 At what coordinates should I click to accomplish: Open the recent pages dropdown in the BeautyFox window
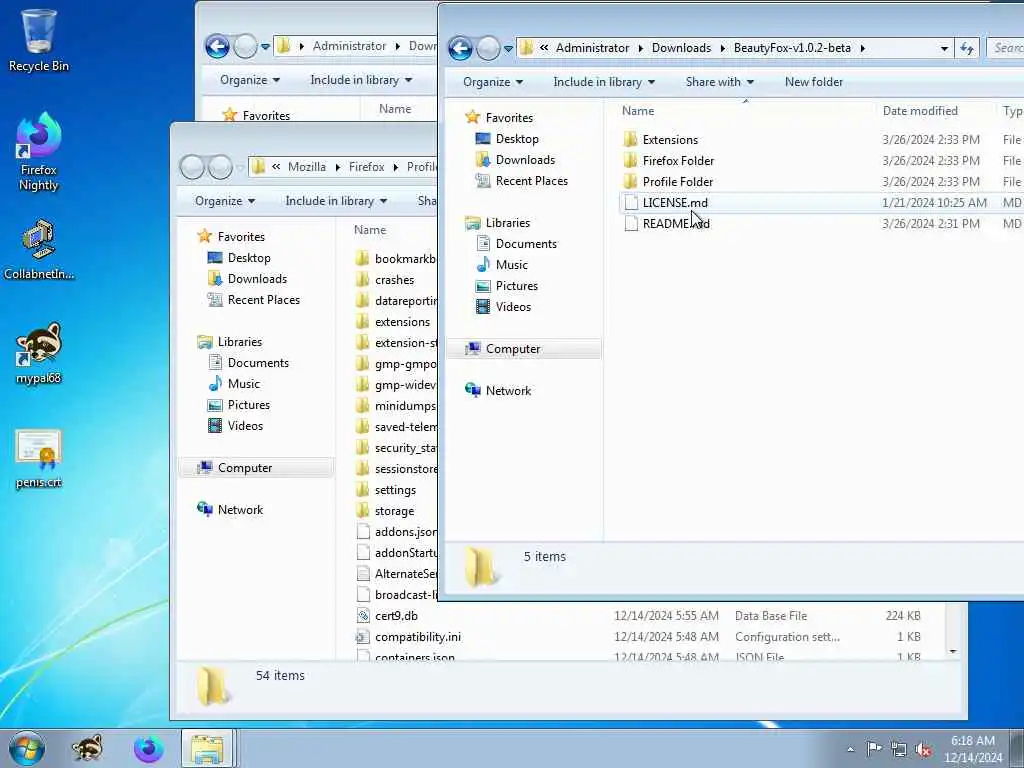[x=508, y=49]
